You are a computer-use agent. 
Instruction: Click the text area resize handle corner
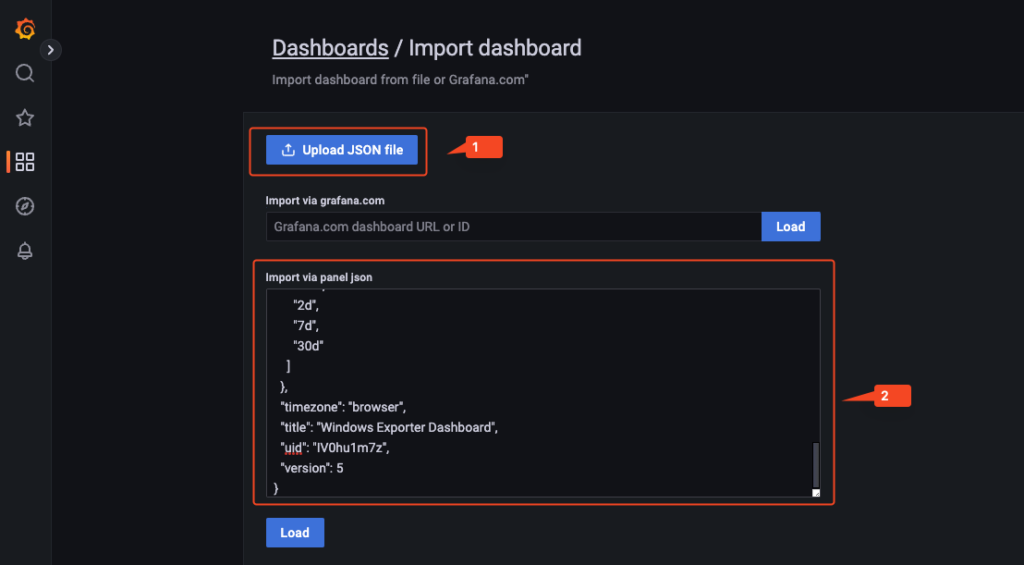[816, 493]
